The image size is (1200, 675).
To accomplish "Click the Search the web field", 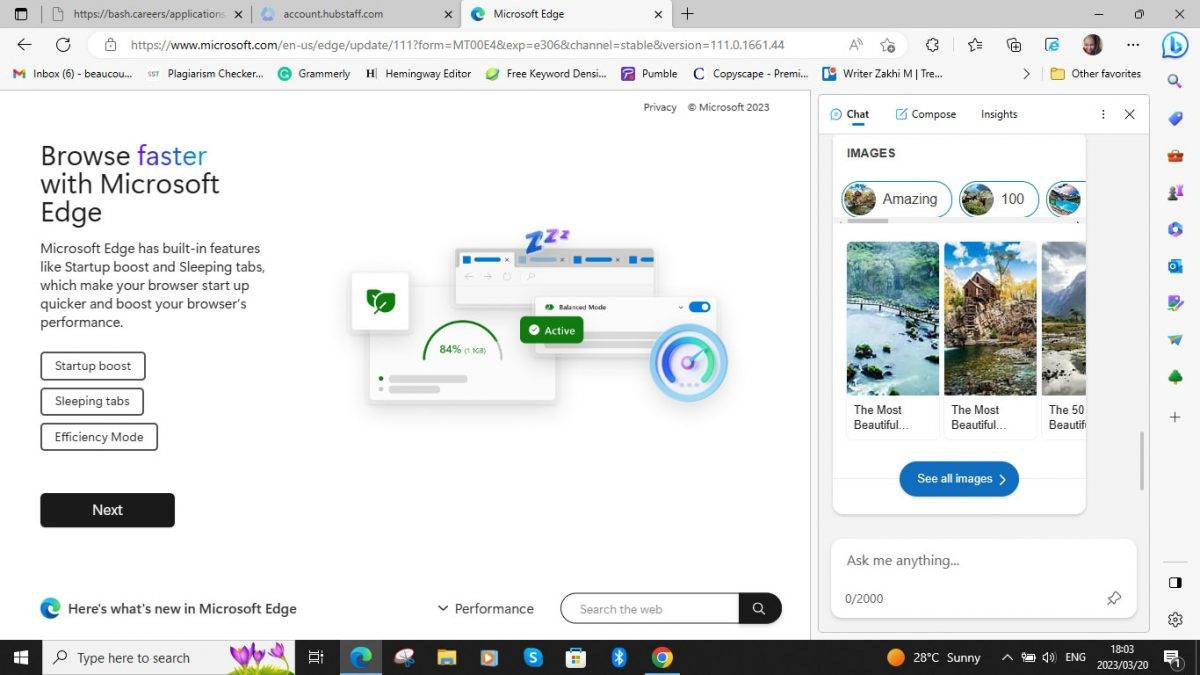I will [649, 608].
